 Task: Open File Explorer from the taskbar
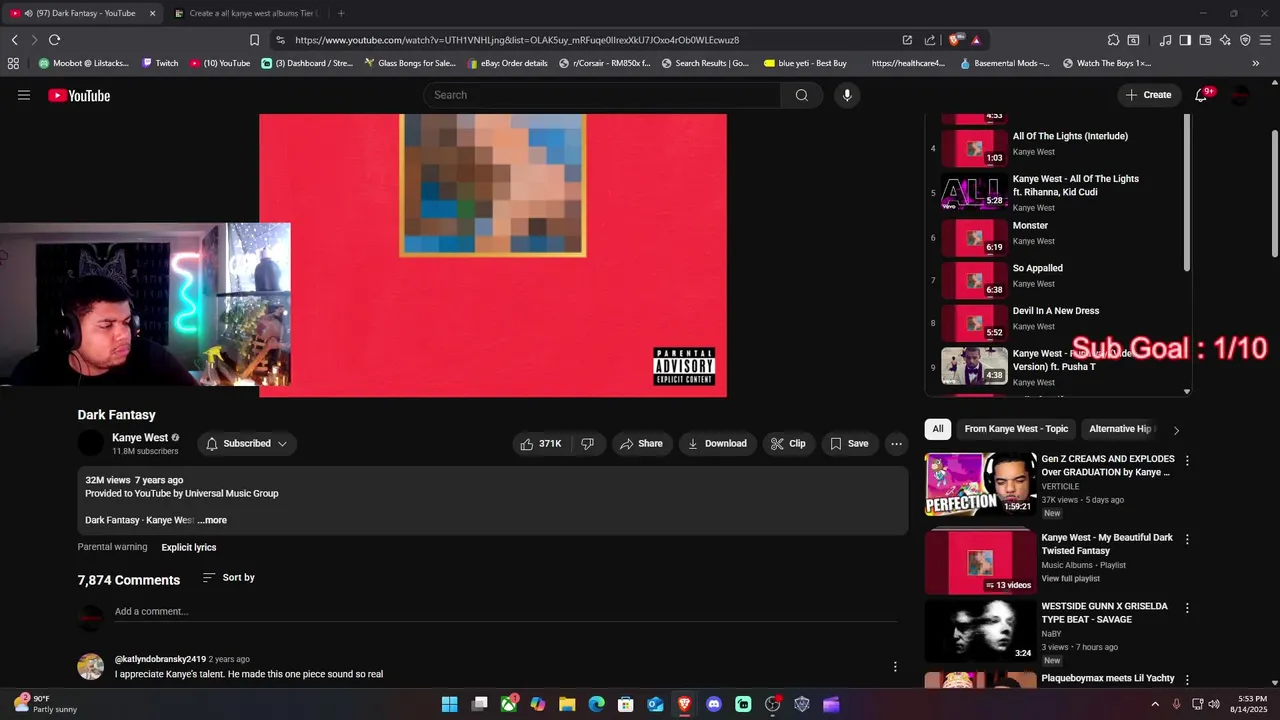pos(567,704)
